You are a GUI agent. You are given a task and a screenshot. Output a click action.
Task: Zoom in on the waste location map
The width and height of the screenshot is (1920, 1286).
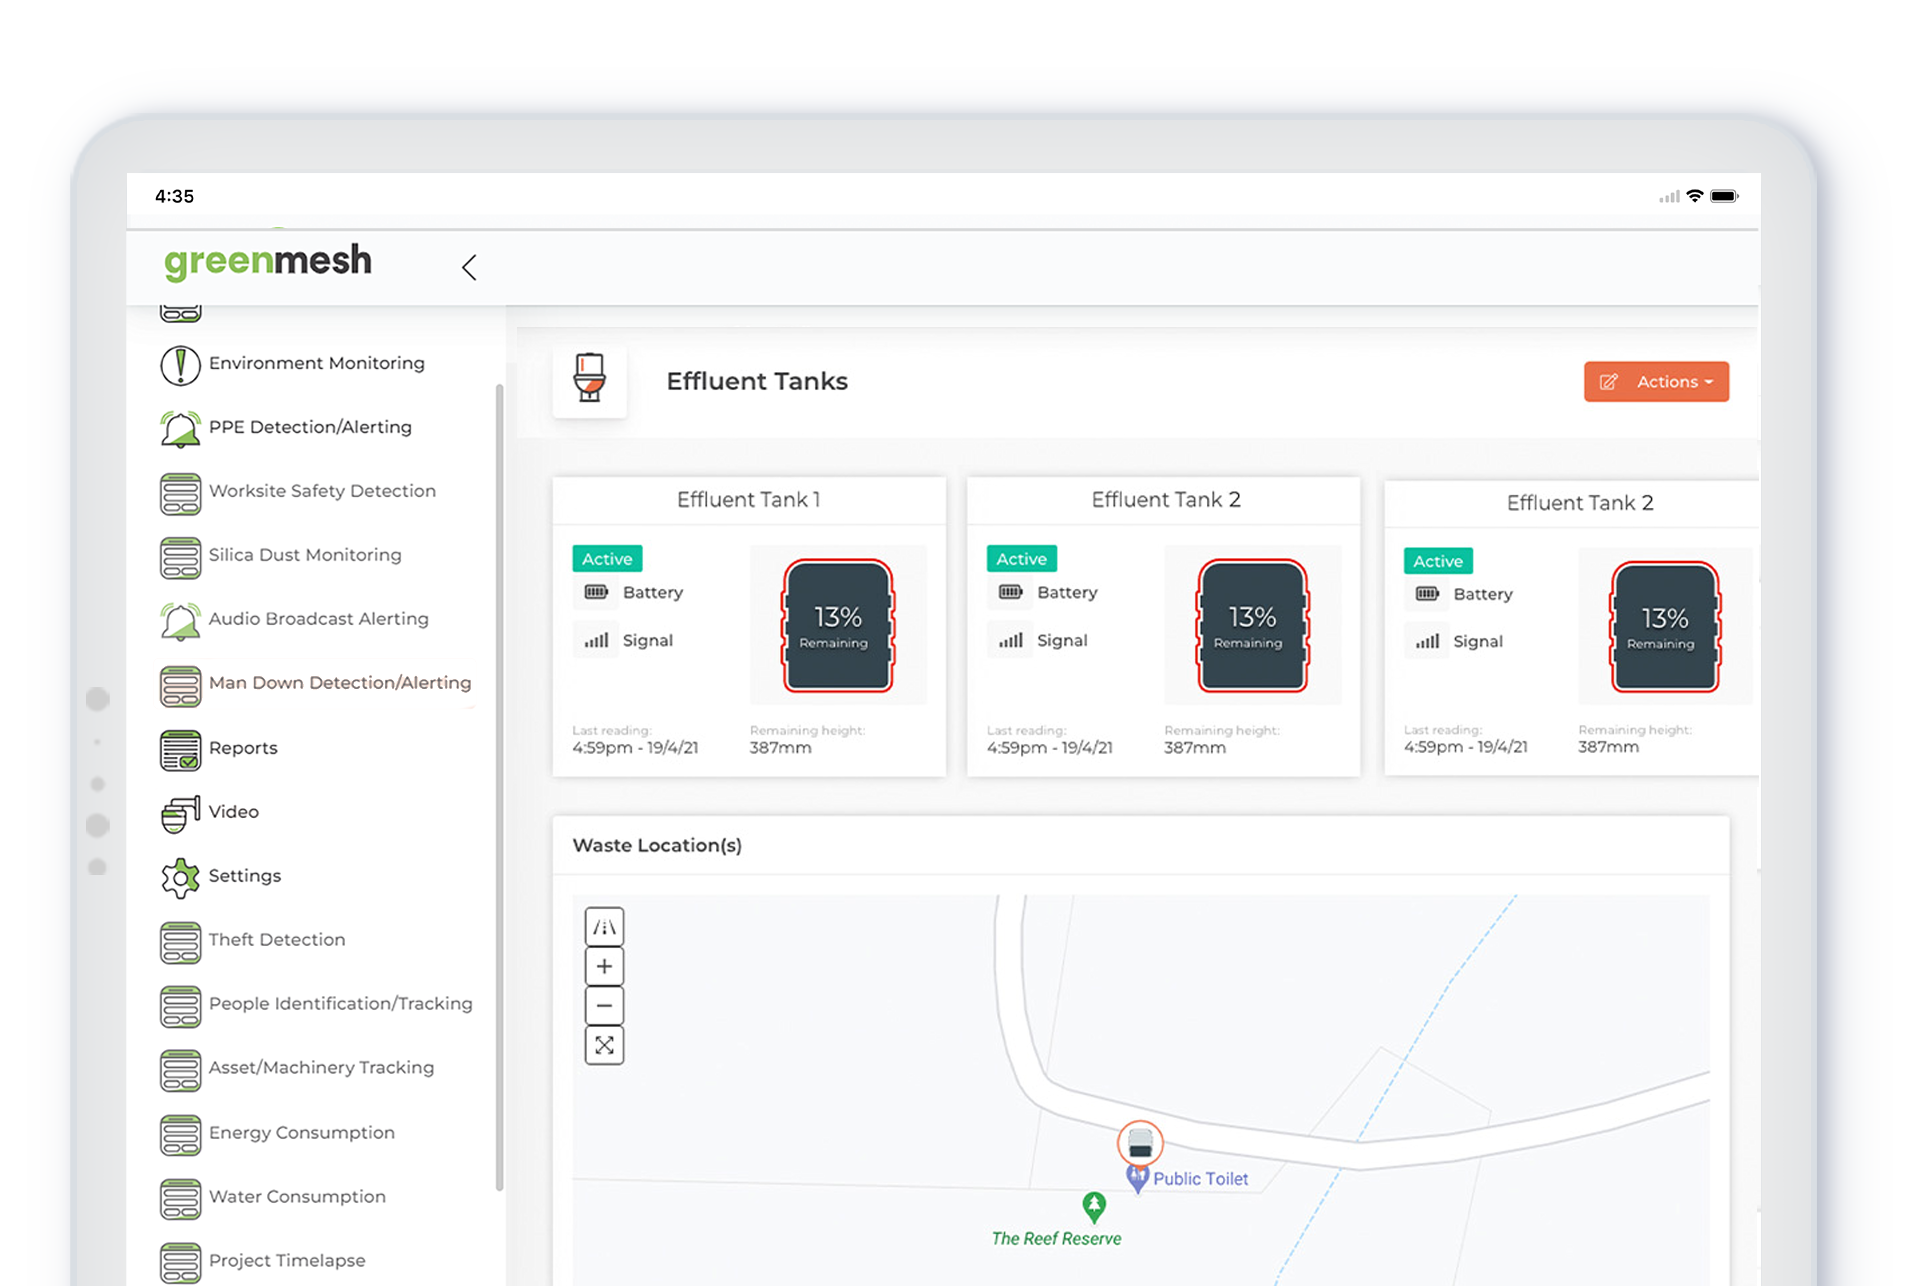tap(604, 966)
